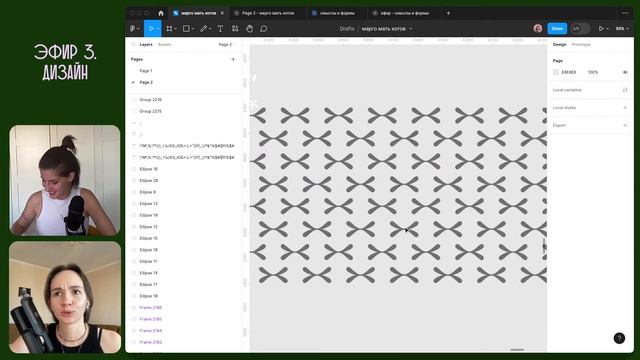Click the horizontal canvas scrollbar

(x=517, y=350)
